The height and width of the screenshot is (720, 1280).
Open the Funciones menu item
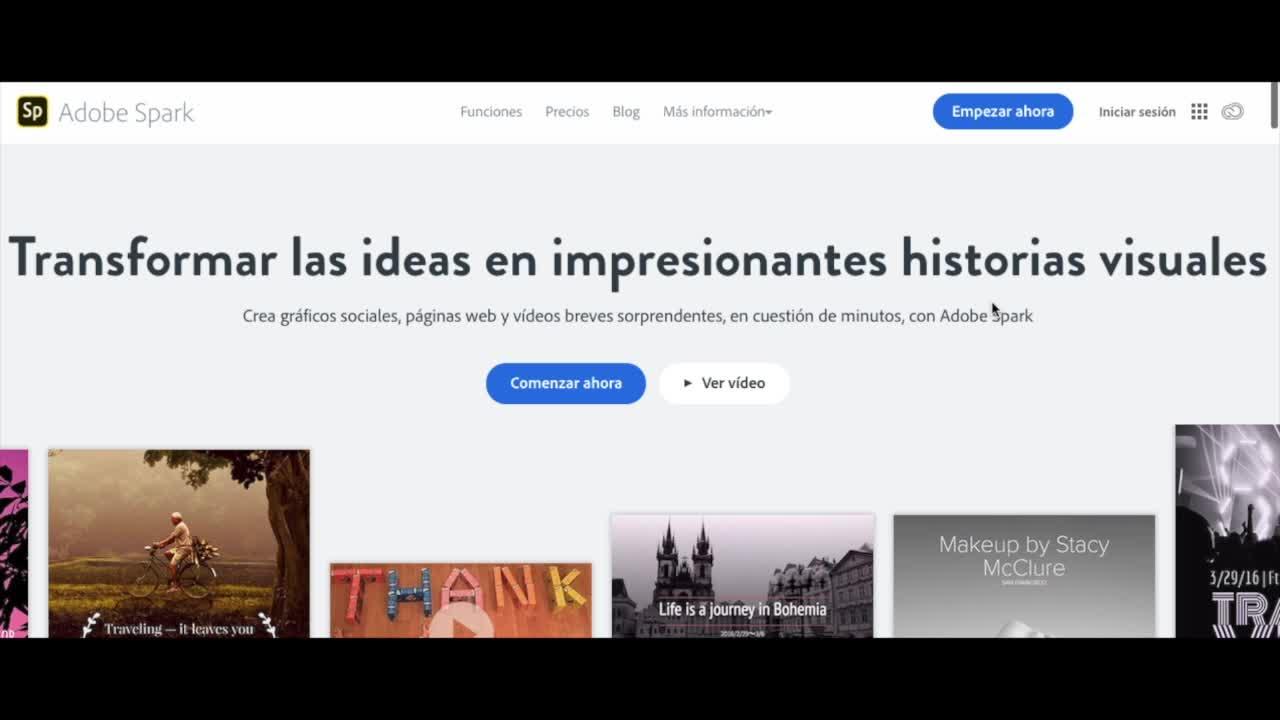491,112
